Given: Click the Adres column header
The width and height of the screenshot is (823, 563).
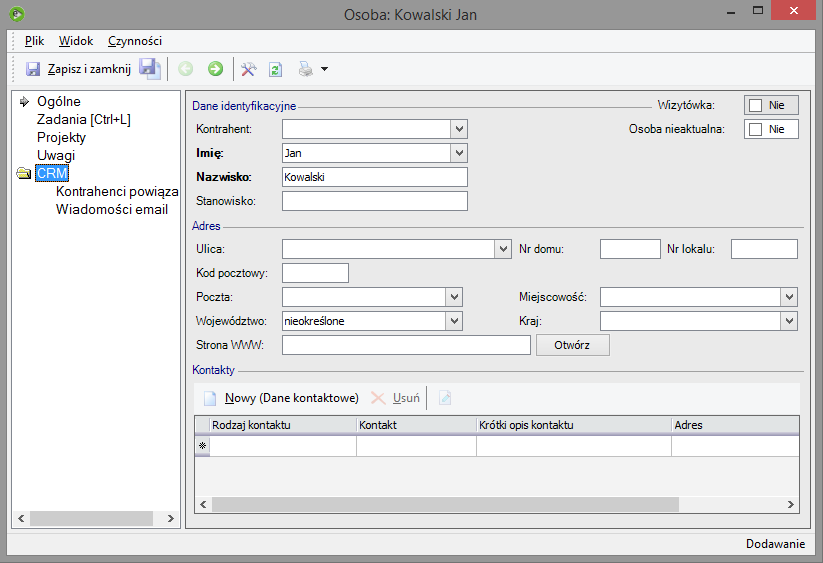Looking at the screenshot, I should coord(735,425).
